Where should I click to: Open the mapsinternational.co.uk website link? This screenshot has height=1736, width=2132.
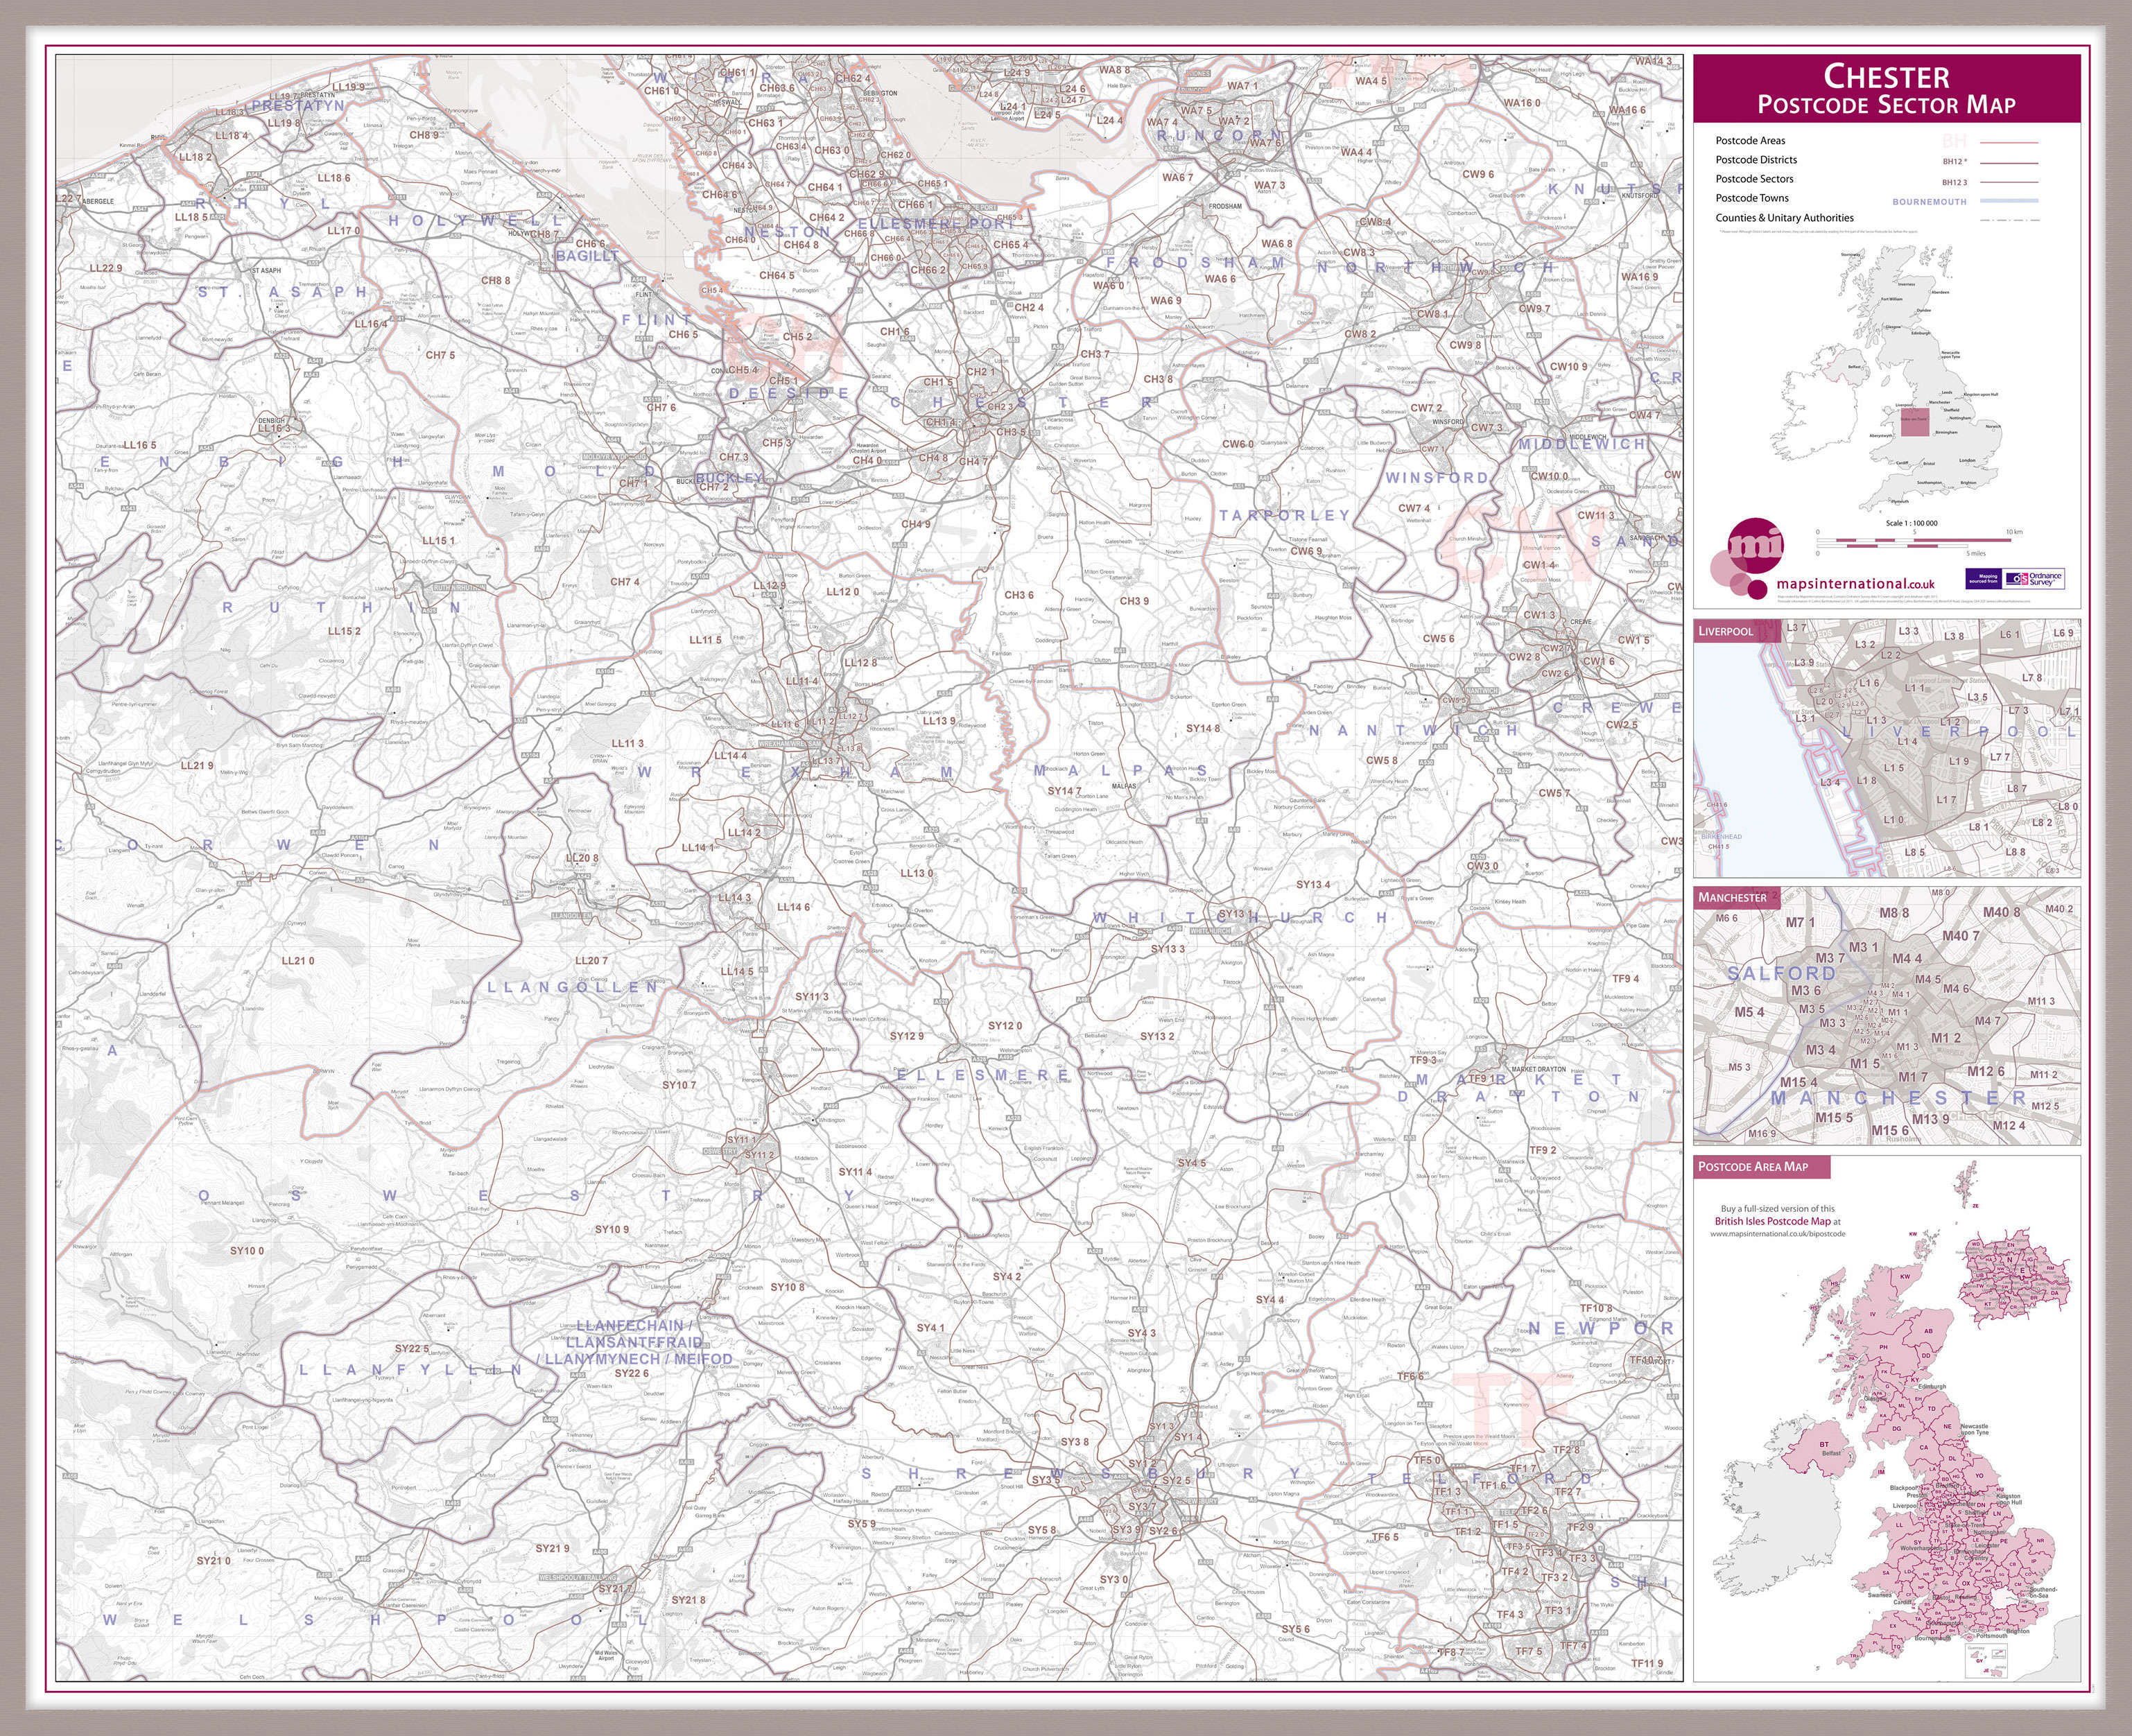[1856, 583]
